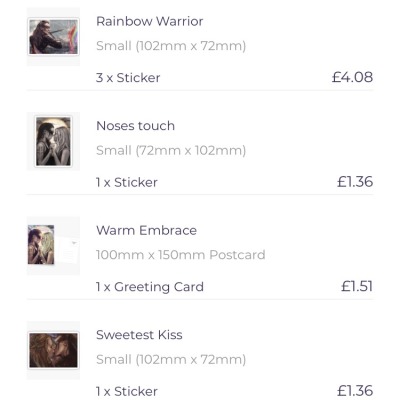Open the Noses touch product thumbnail

click(x=53, y=141)
